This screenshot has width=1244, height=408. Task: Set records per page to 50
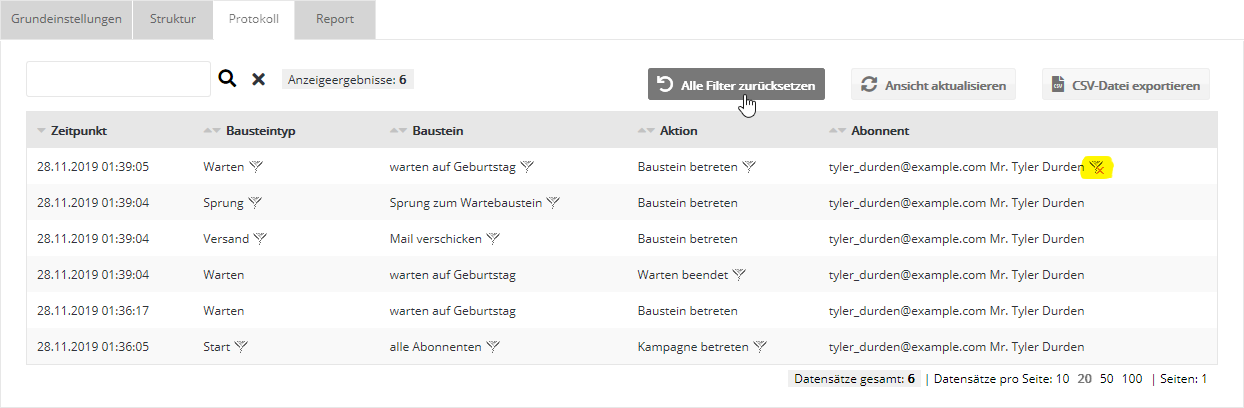(x=1106, y=379)
